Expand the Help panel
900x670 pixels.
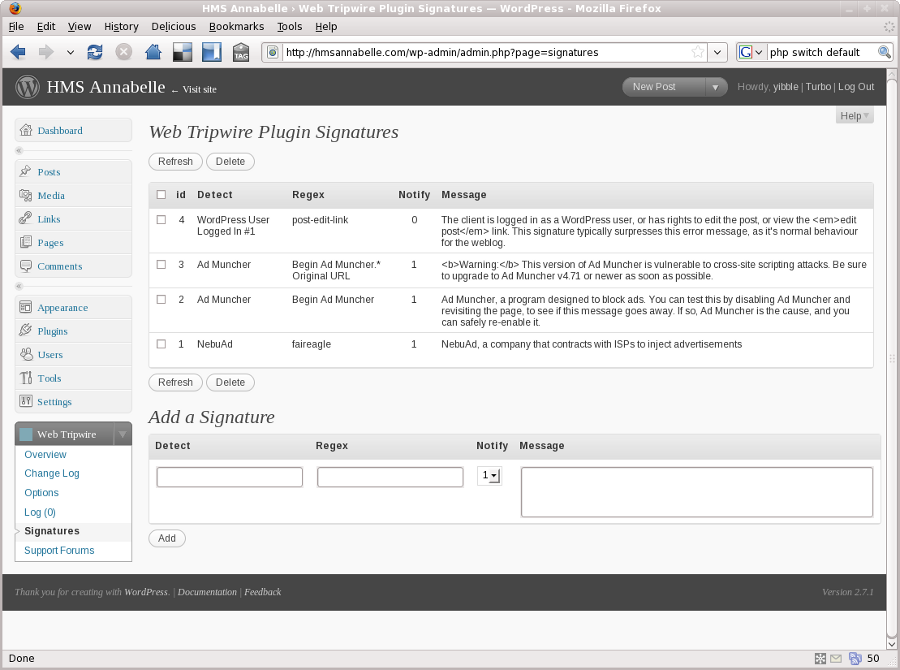click(x=854, y=116)
